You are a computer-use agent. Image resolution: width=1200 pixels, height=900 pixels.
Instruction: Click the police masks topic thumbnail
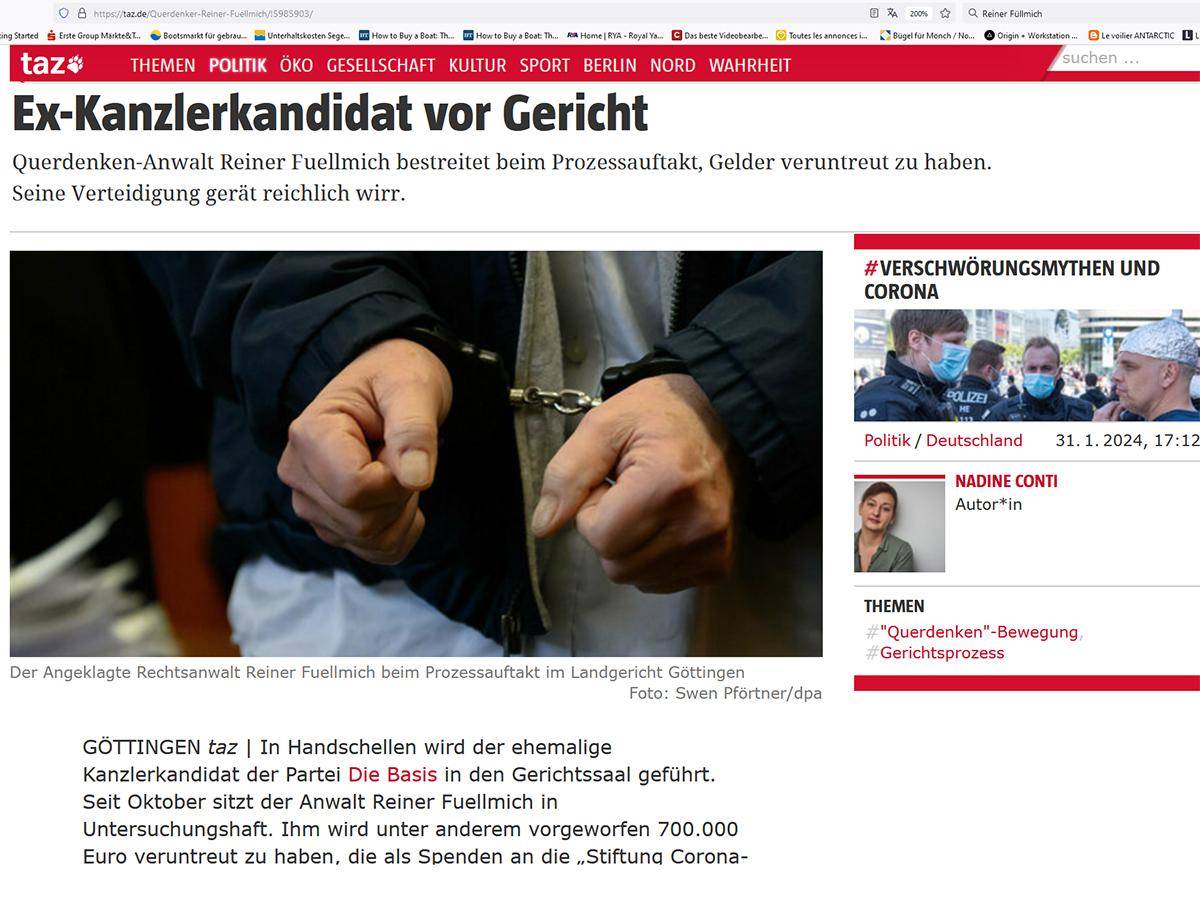point(1027,365)
